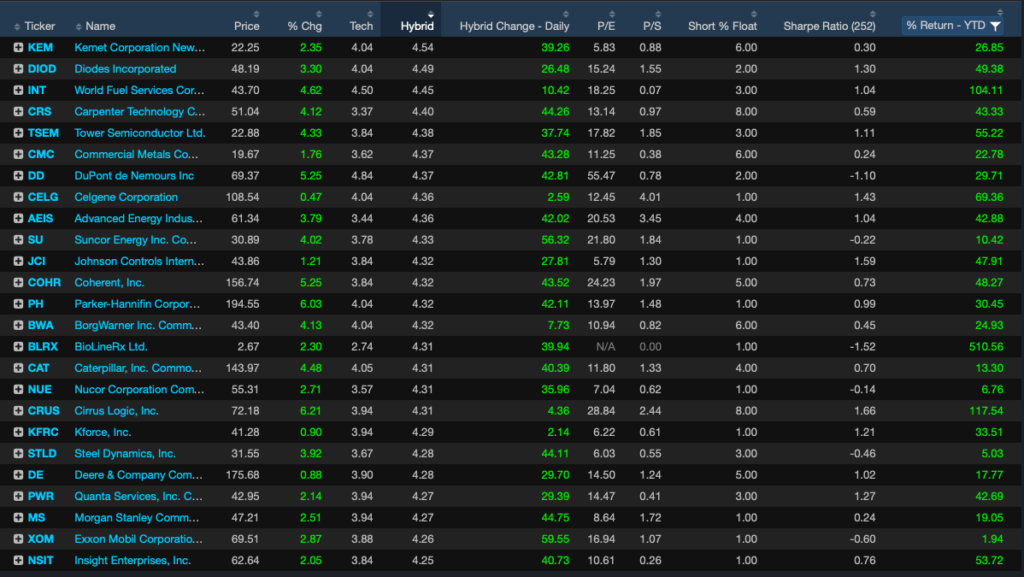Open Coherent, Inc. link
Screen dimensions: 1024x577
click(109, 283)
